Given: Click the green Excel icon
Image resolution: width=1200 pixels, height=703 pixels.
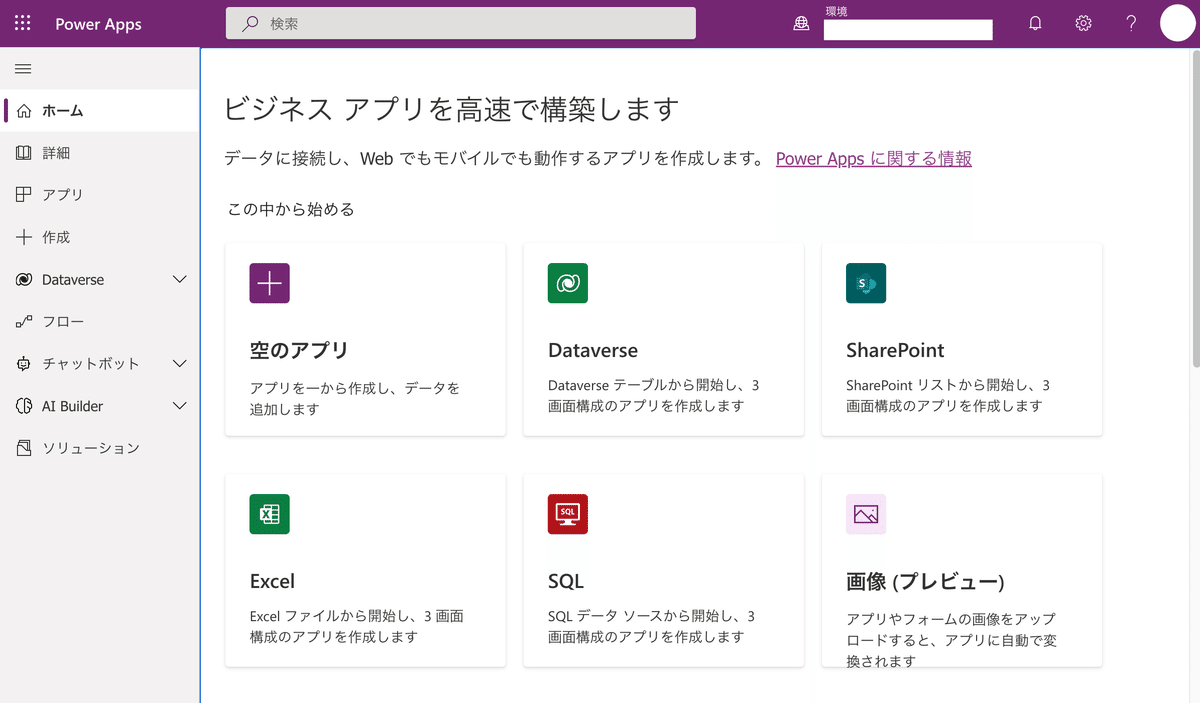Looking at the screenshot, I should pyautogui.click(x=269, y=514).
